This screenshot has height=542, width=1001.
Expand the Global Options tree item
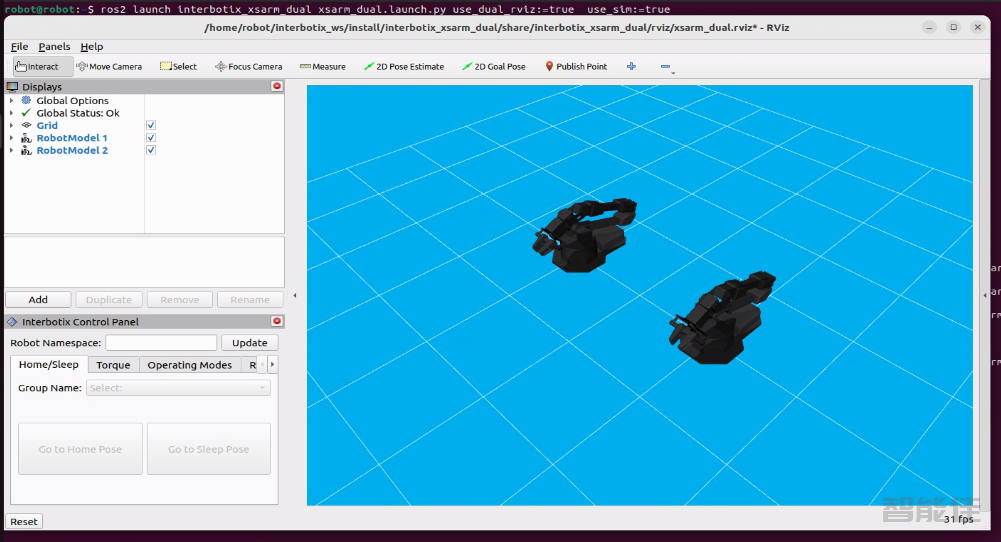pyautogui.click(x=11, y=101)
